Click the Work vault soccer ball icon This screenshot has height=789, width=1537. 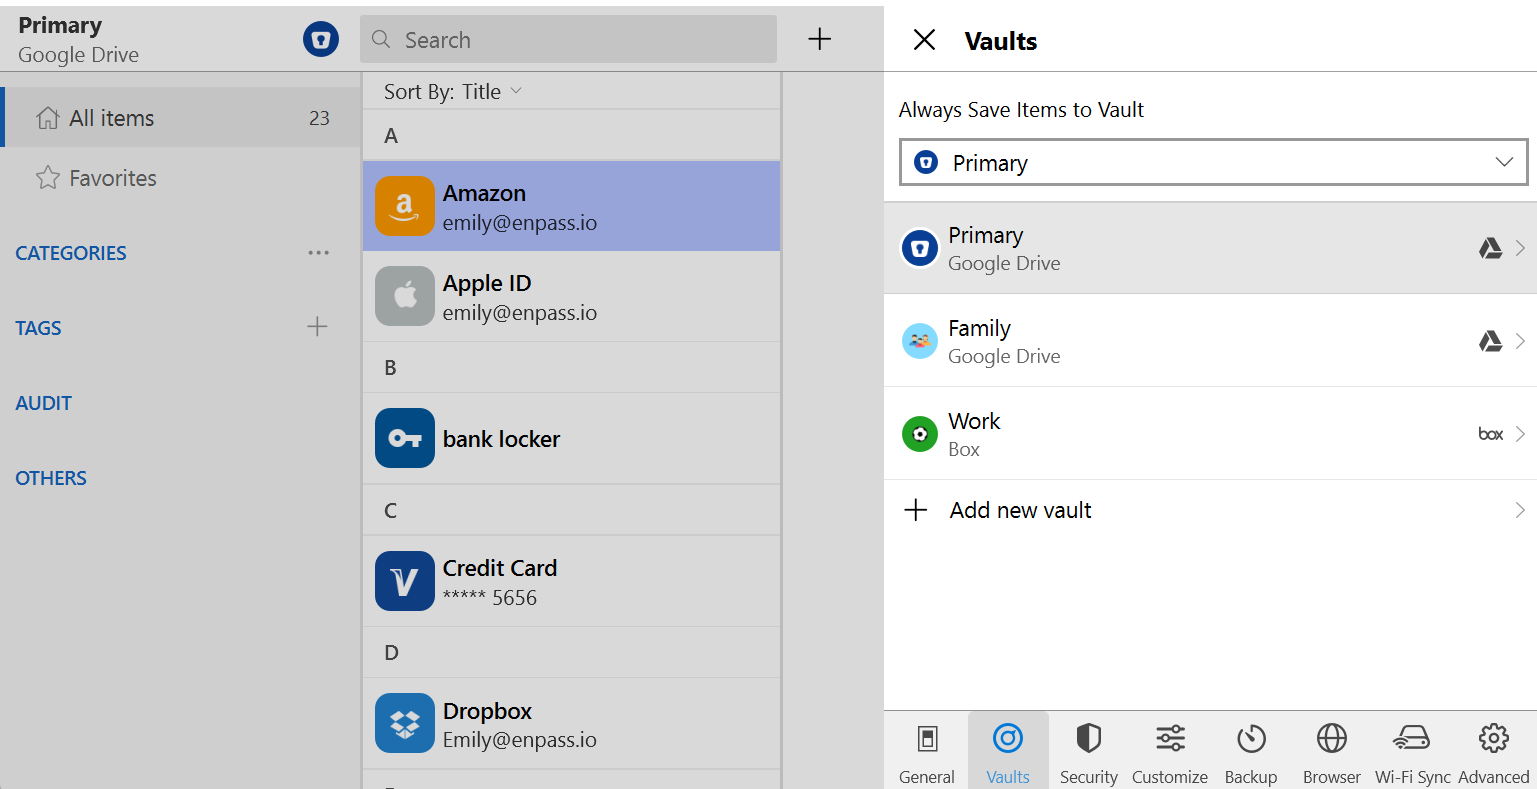pos(920,434)
